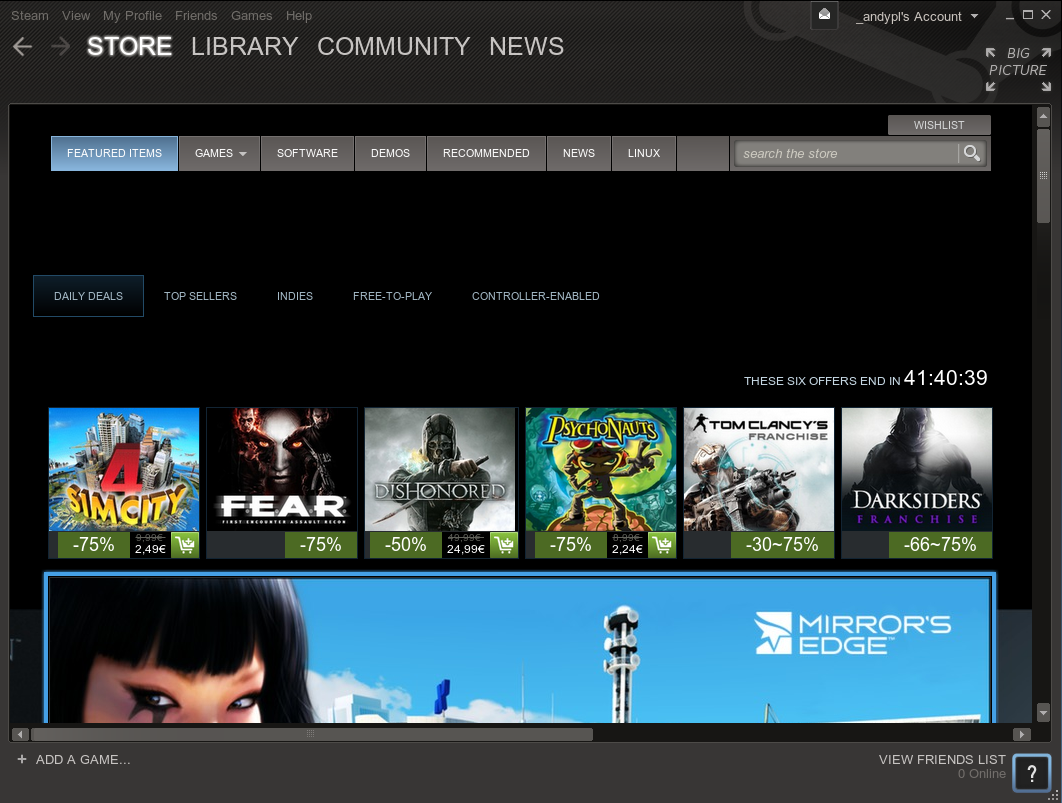Open the Darksiders Franchise deal
The height and width of the screenshot is (803, 1062).
917,469
